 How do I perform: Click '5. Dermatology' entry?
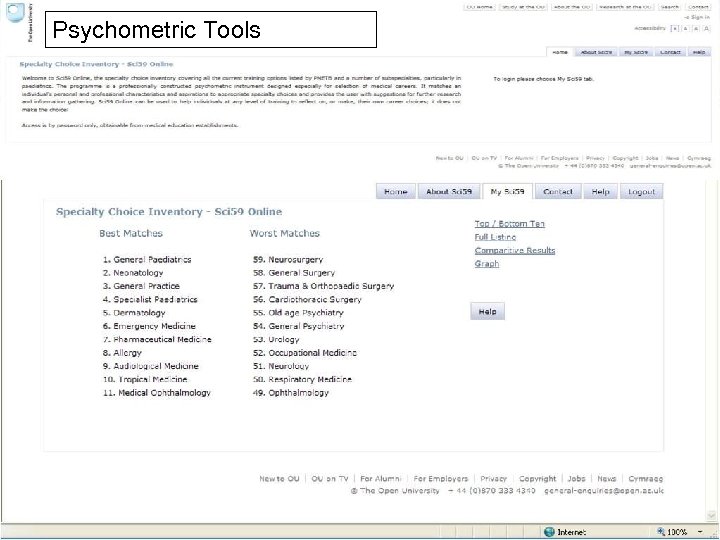coord(134,313)
